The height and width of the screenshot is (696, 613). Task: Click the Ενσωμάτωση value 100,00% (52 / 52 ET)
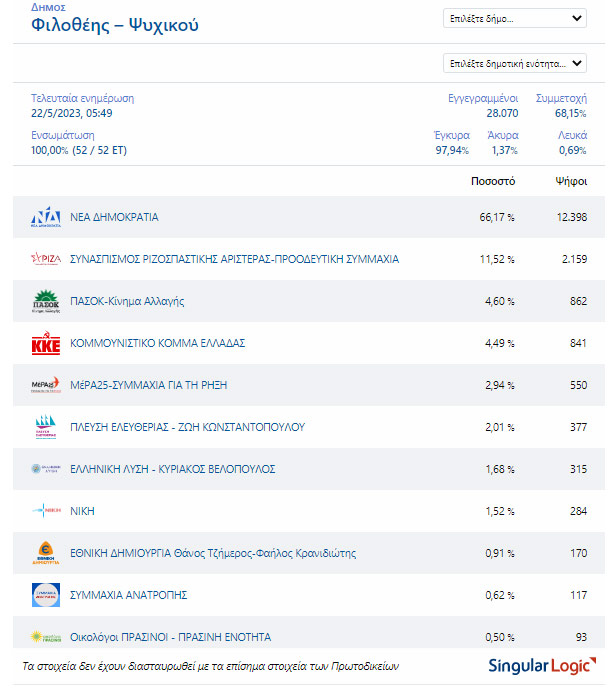click(x=79, y=150)
